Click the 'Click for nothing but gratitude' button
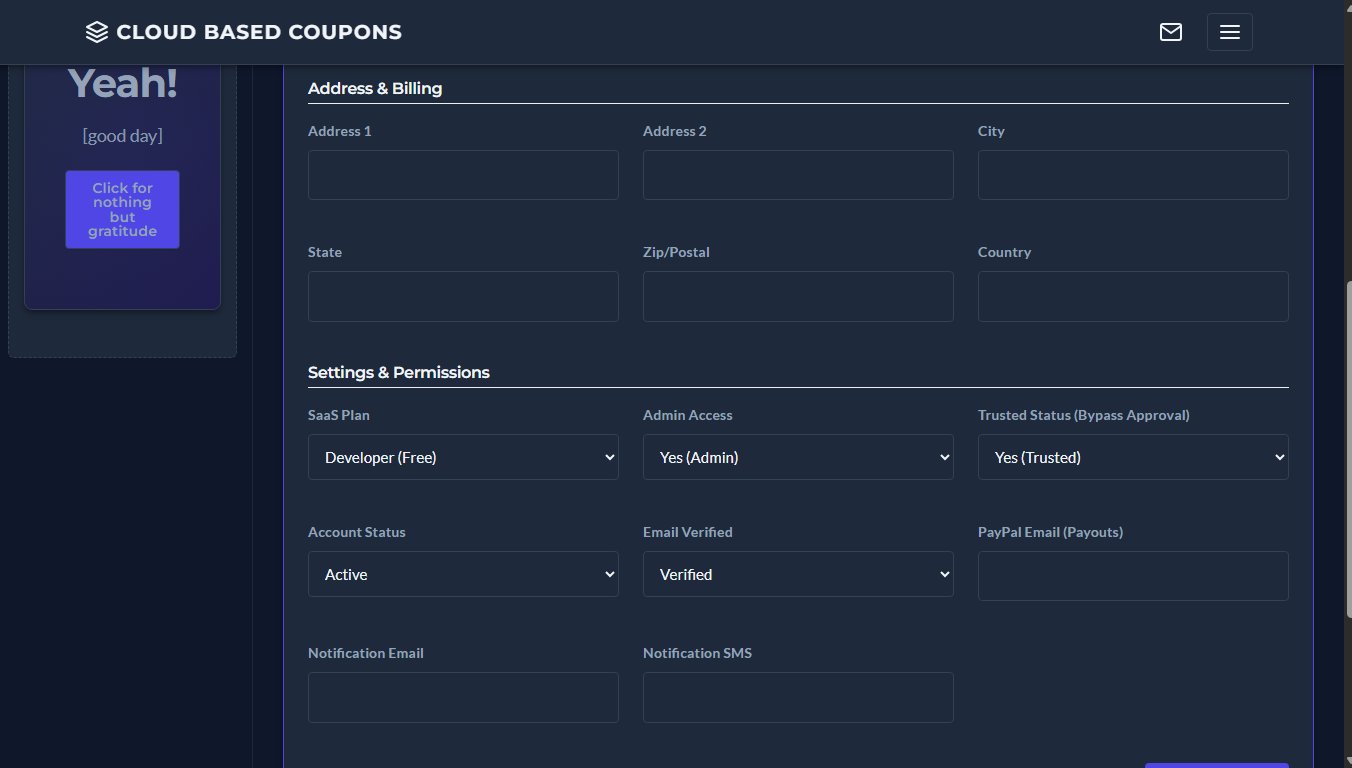The image size is (1352, 768). 122,209
